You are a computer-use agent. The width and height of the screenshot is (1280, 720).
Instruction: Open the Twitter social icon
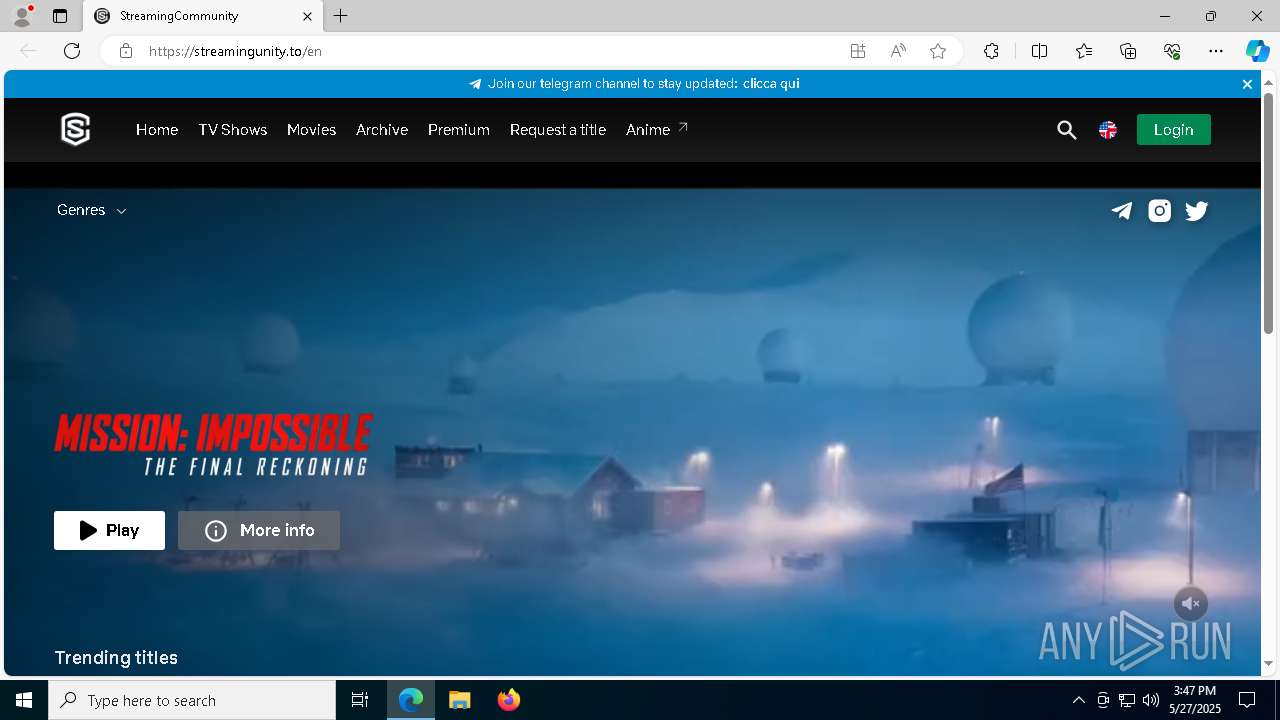click(x=1197, y=211)
